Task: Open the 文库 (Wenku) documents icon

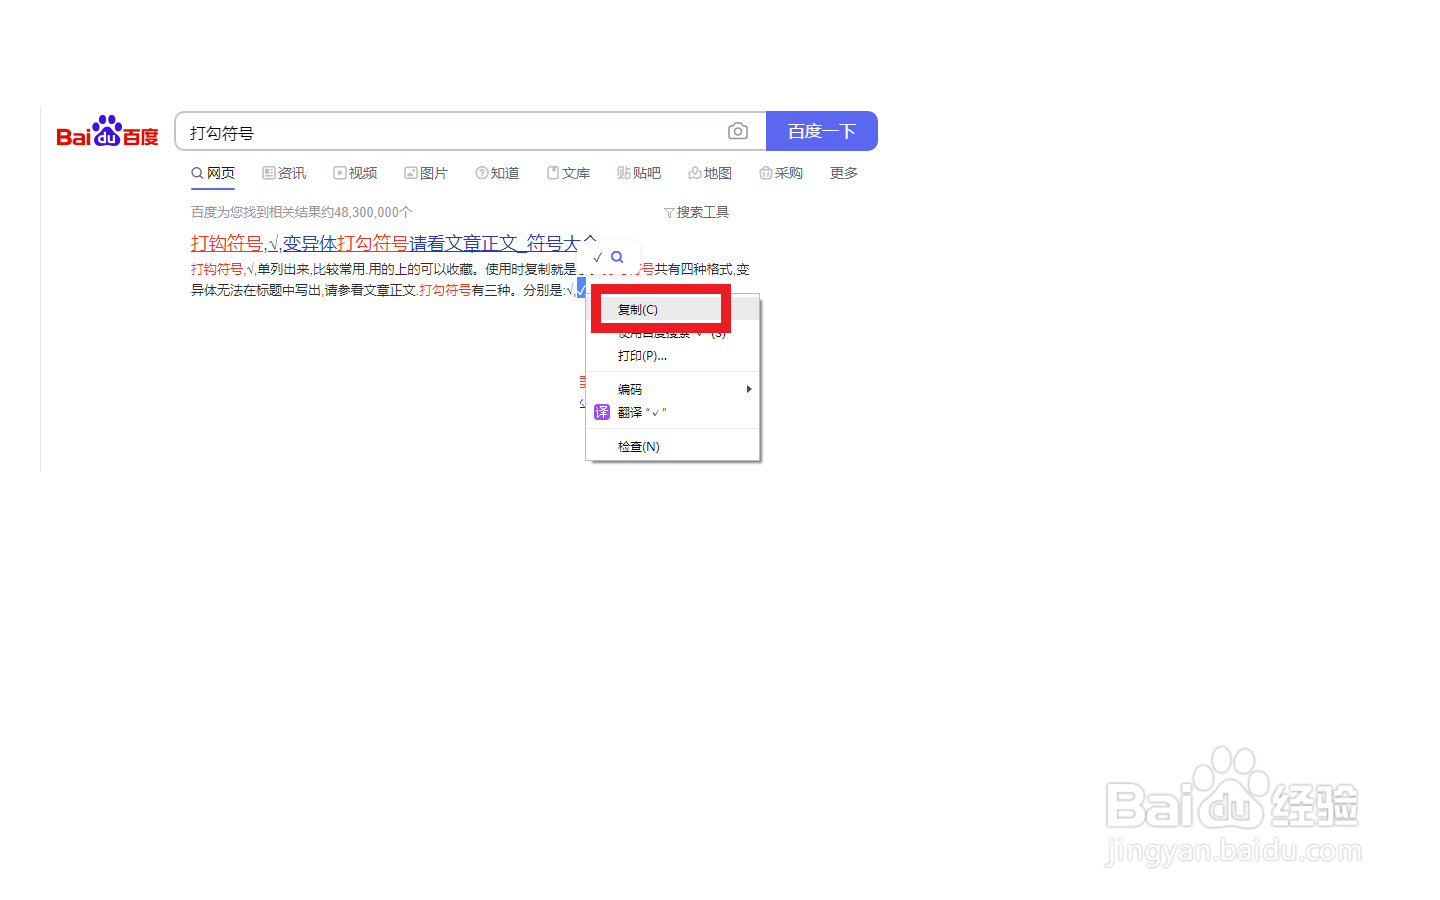Action: click(553, 172)
